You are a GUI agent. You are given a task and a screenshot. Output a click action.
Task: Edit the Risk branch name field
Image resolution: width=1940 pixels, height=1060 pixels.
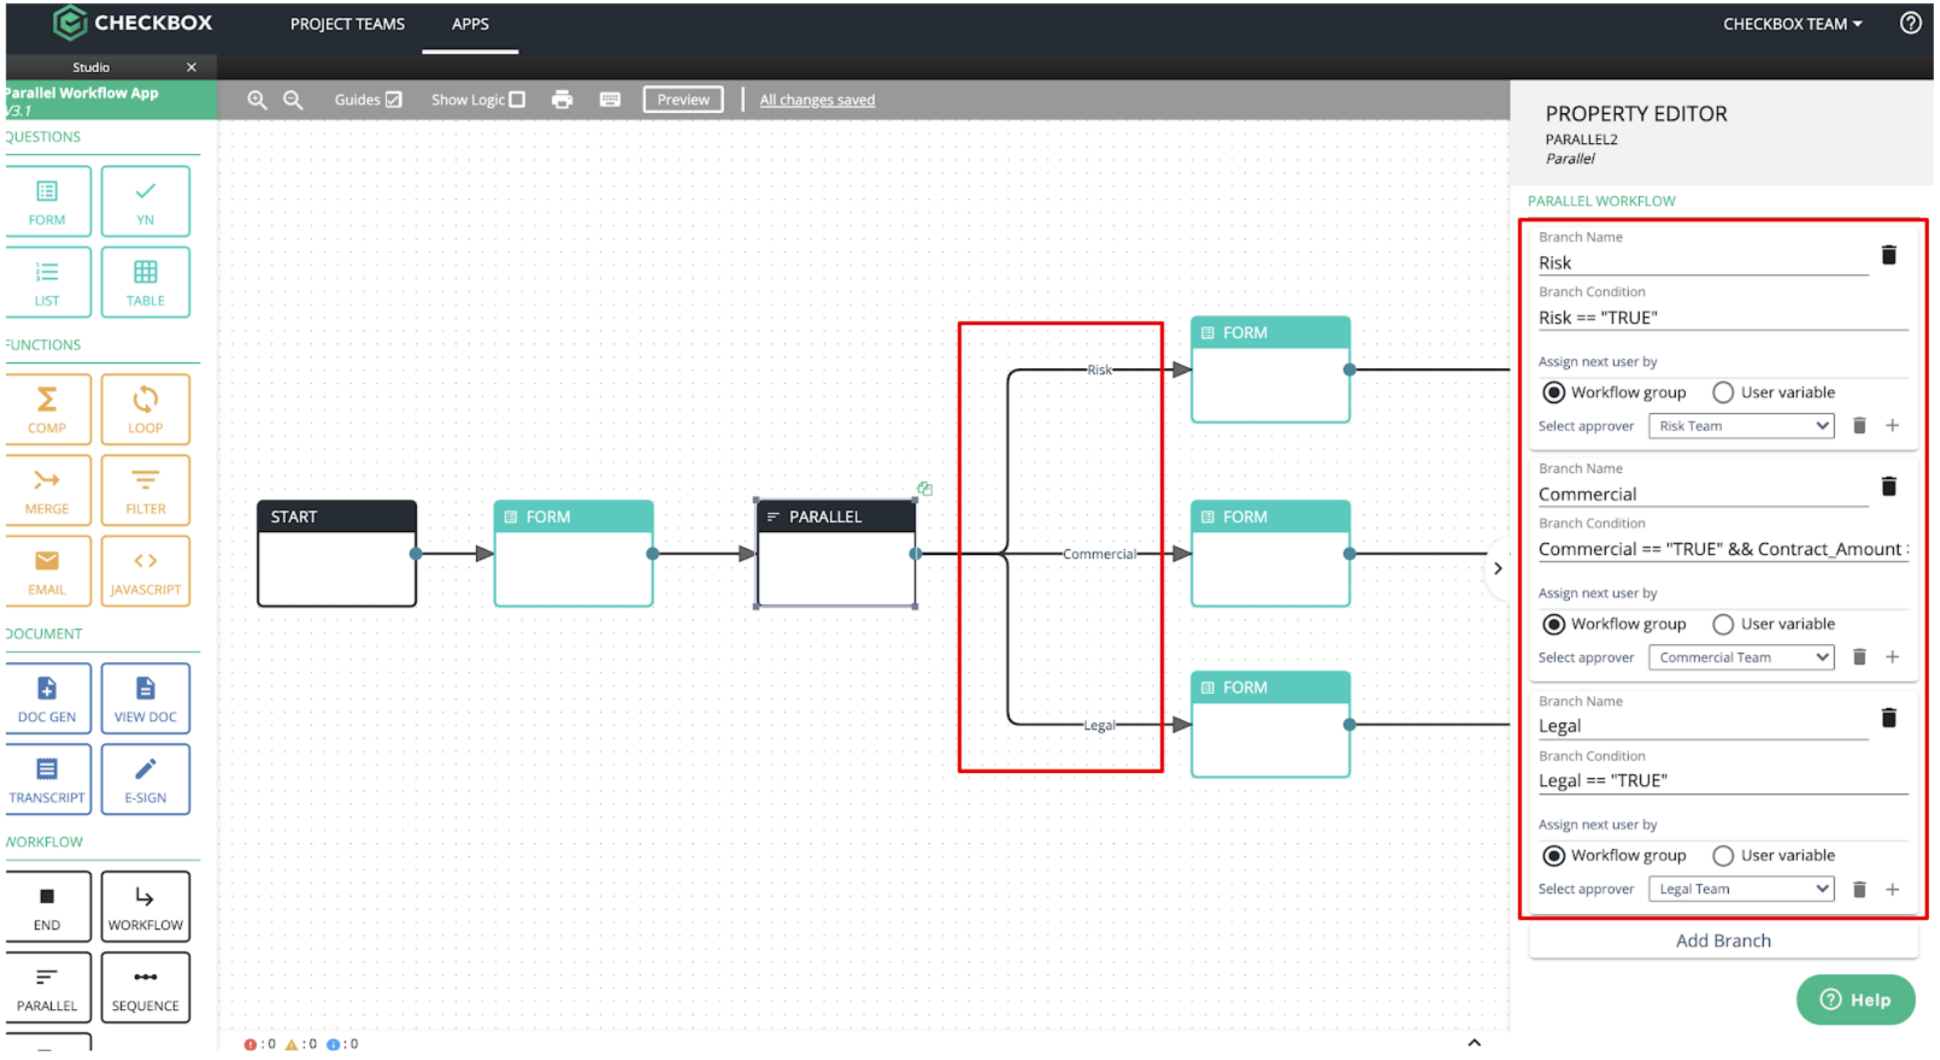pyautogui.click(x=1703, y=263)
